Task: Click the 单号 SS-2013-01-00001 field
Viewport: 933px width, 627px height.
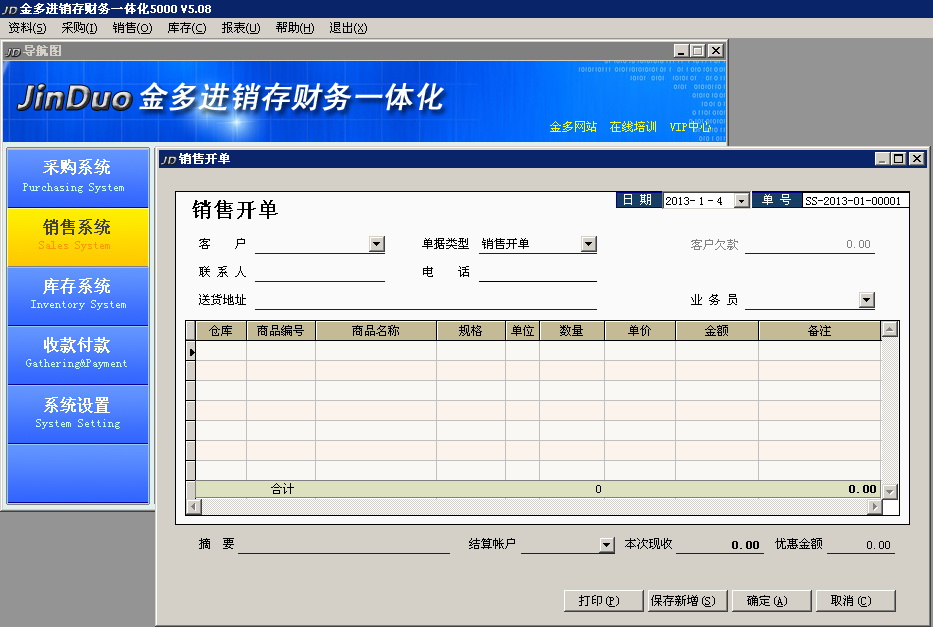Action: click(x=855, y=201)
